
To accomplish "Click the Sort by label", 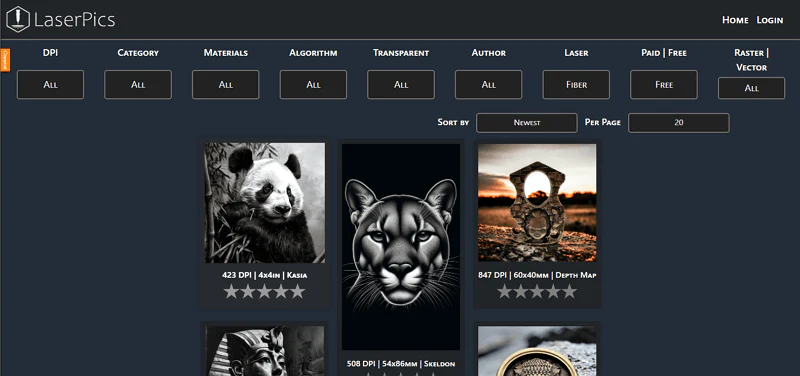I will pos(453,122).
